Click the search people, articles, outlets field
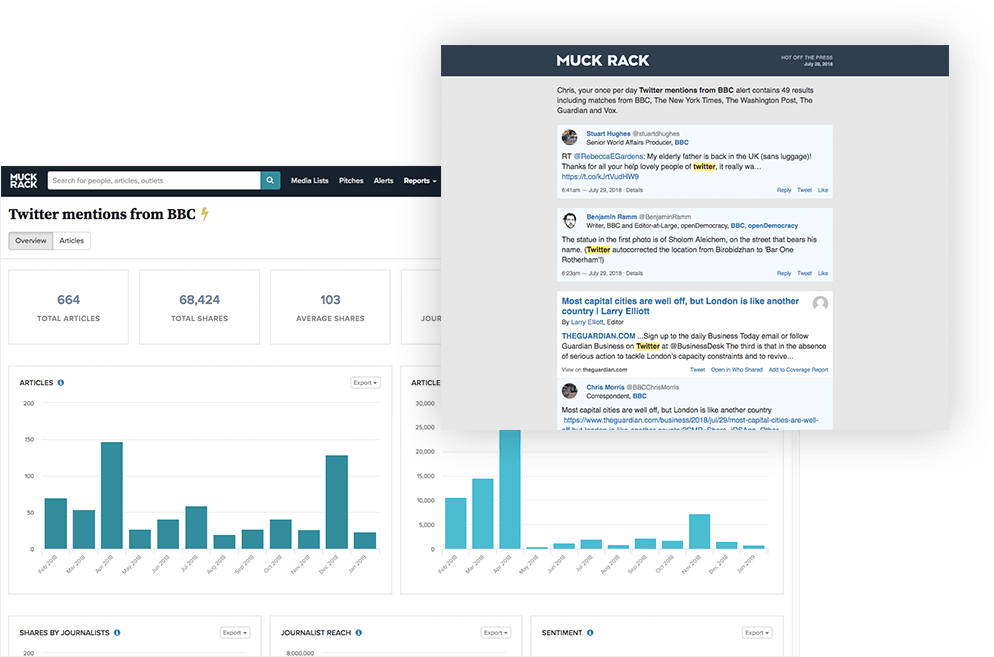The height and width of the screenshot is (657, 994). point(154,180)
